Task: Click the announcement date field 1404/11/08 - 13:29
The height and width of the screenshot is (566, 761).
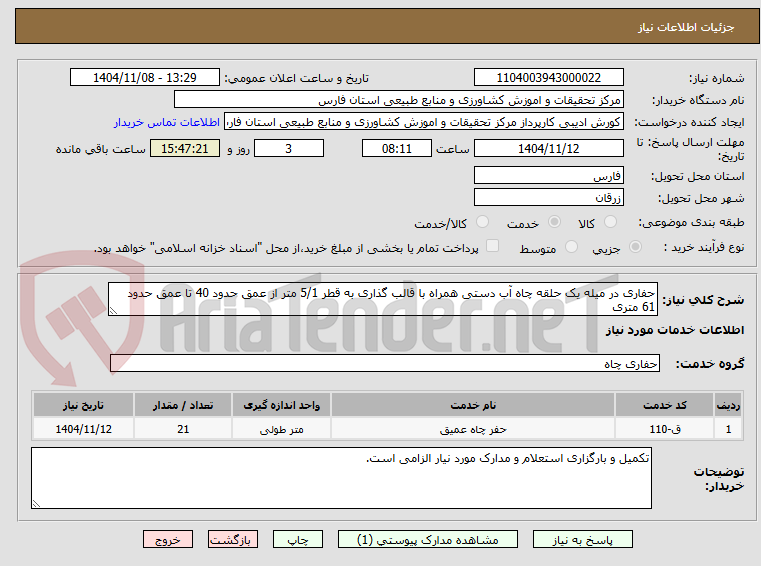Action: tap(145, 78)
